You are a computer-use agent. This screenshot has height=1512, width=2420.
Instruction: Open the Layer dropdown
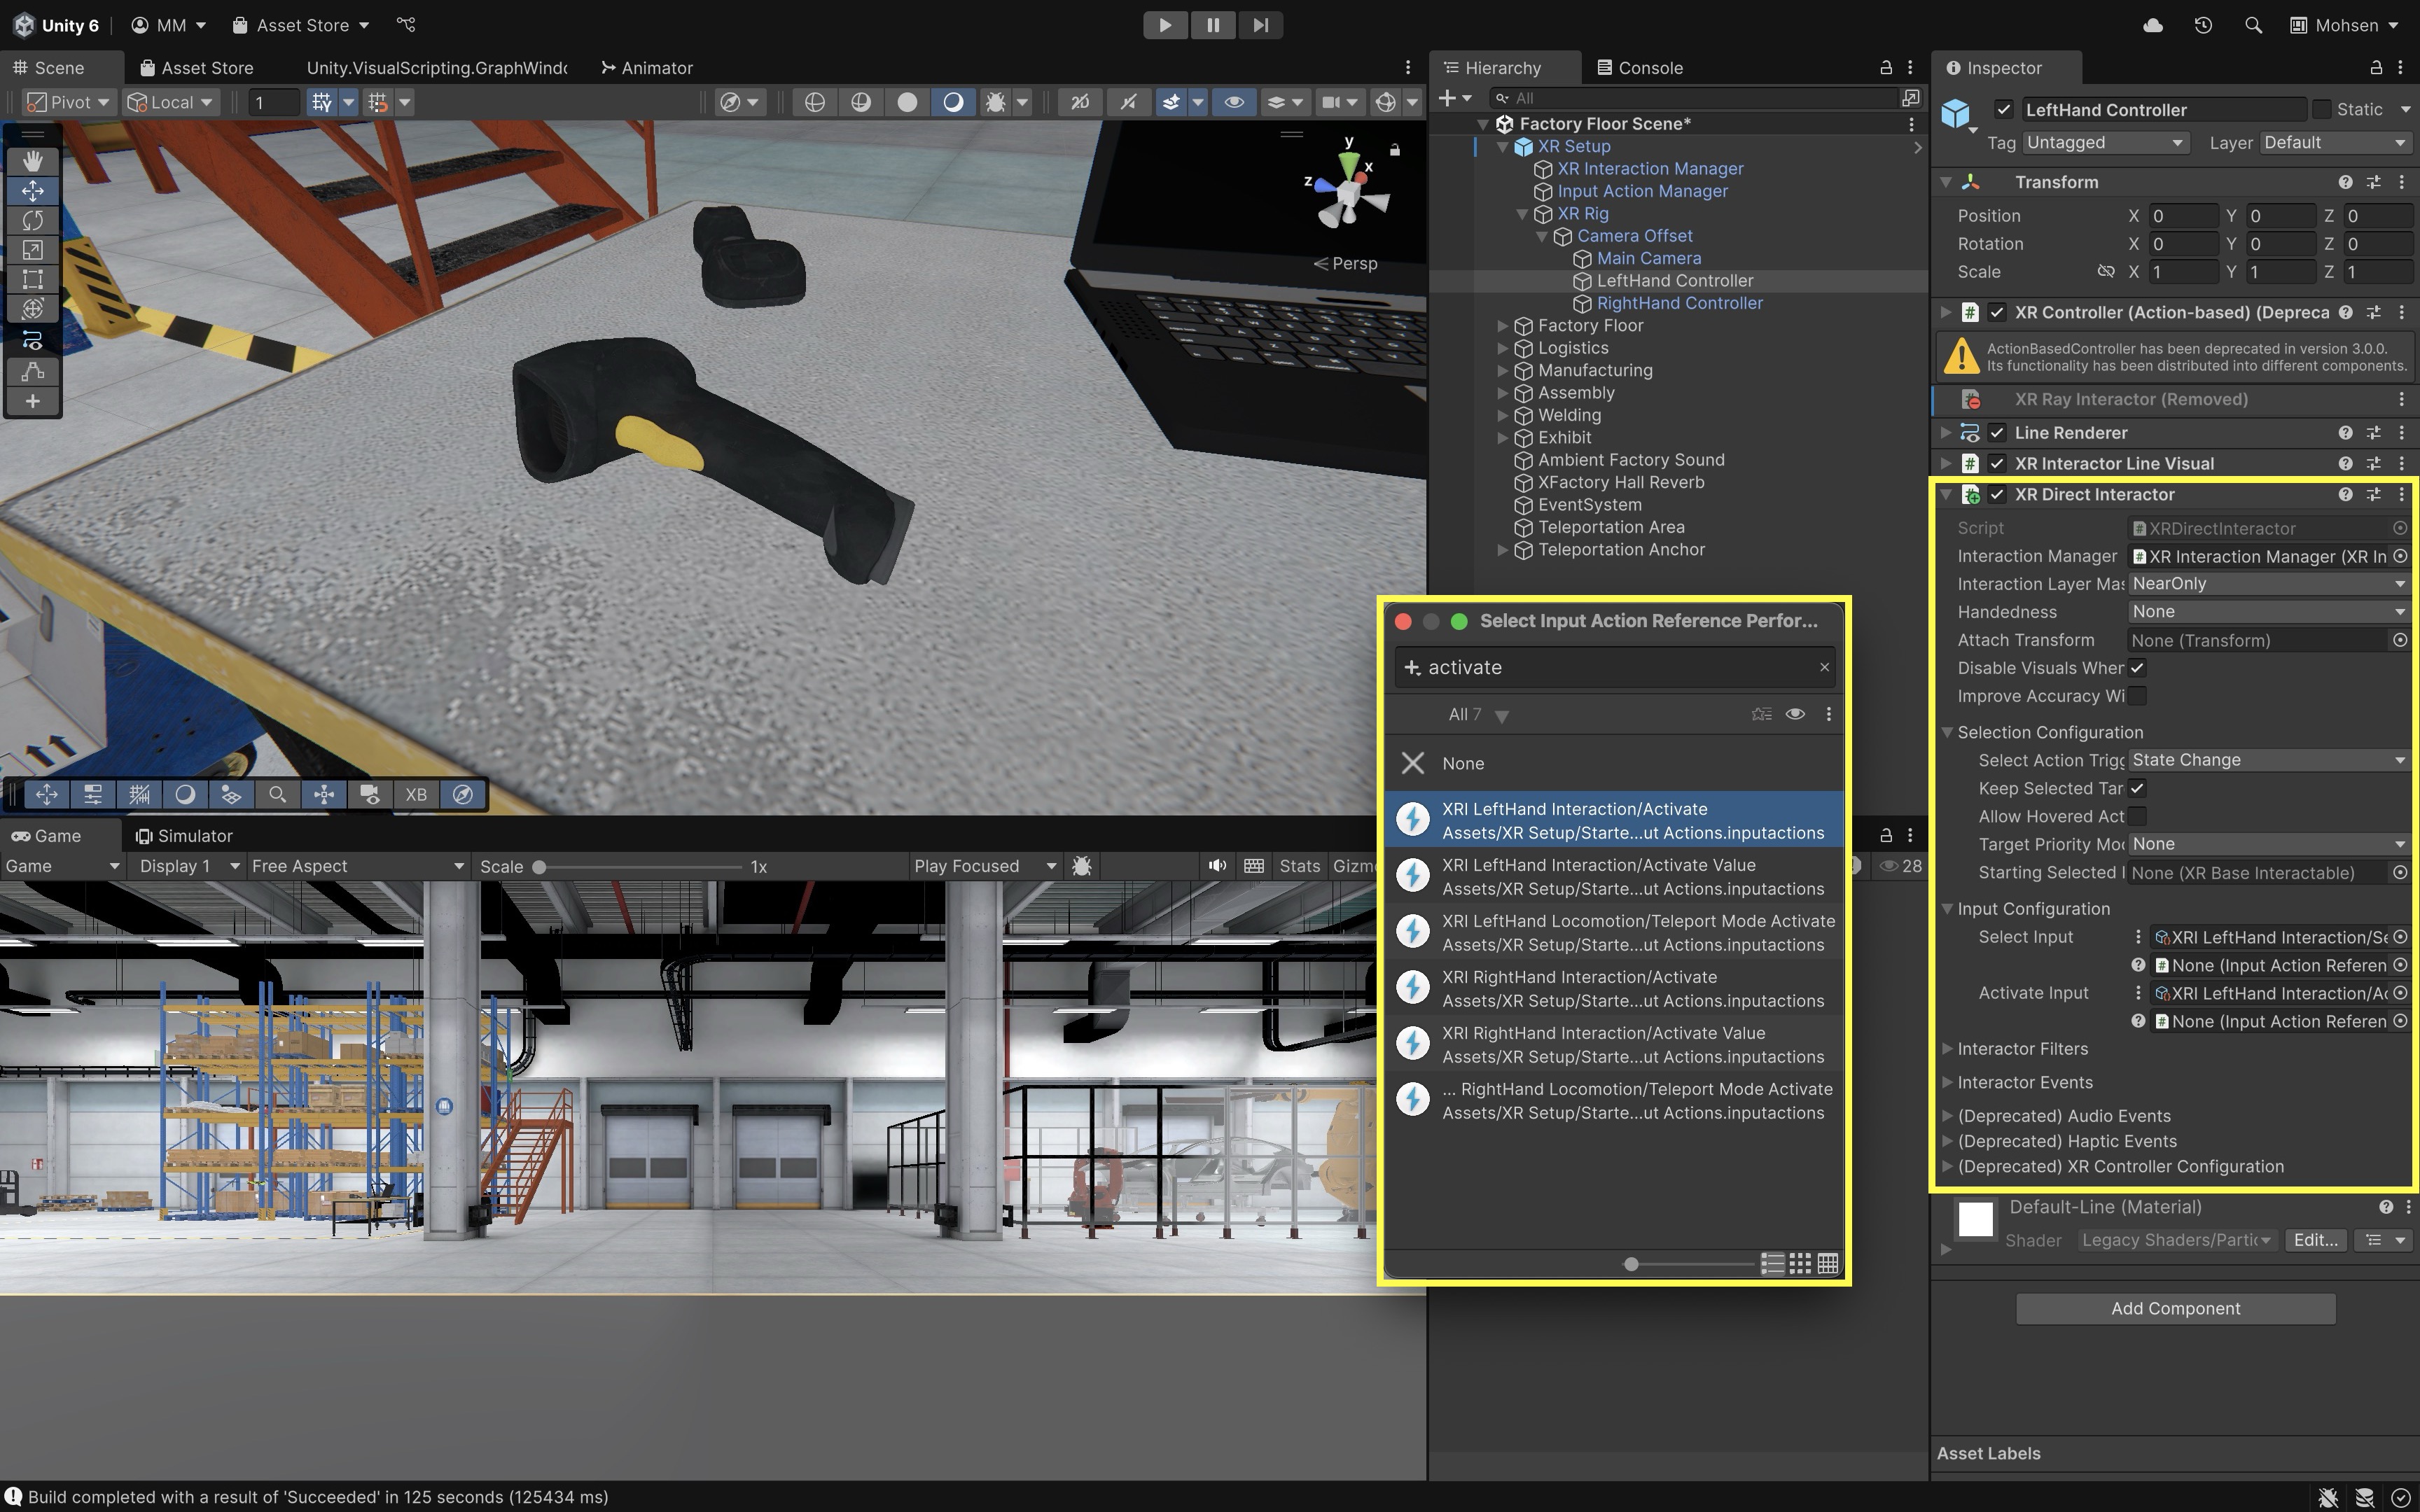click(2335, 143)
